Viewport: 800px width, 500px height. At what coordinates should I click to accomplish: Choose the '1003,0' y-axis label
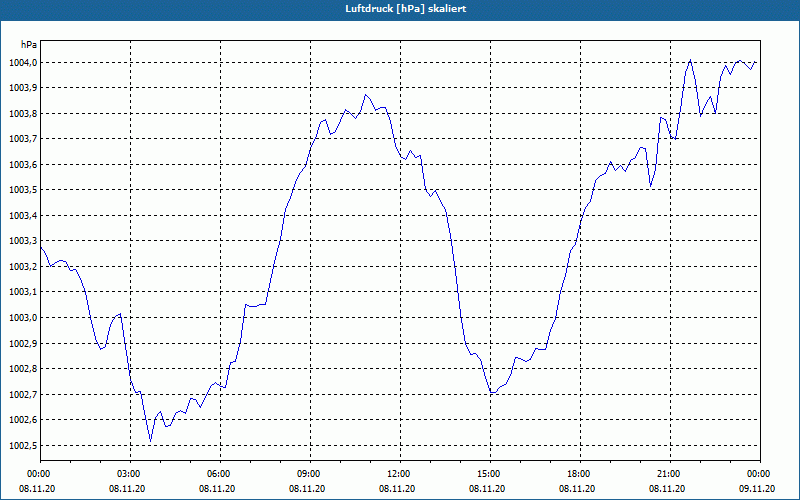pos(22,318)
